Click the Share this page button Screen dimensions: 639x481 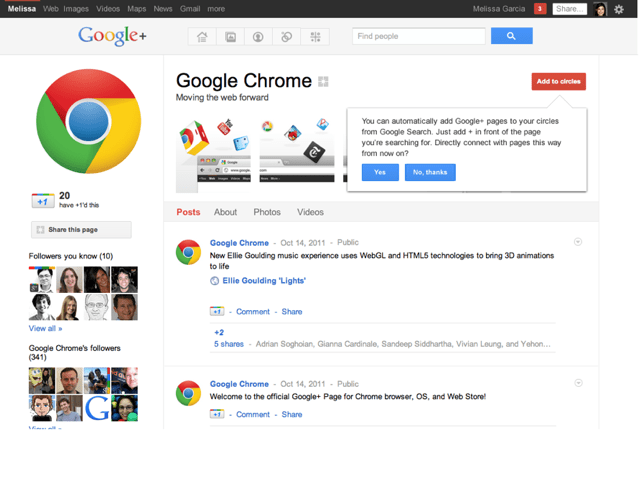[x=81, y=229]
